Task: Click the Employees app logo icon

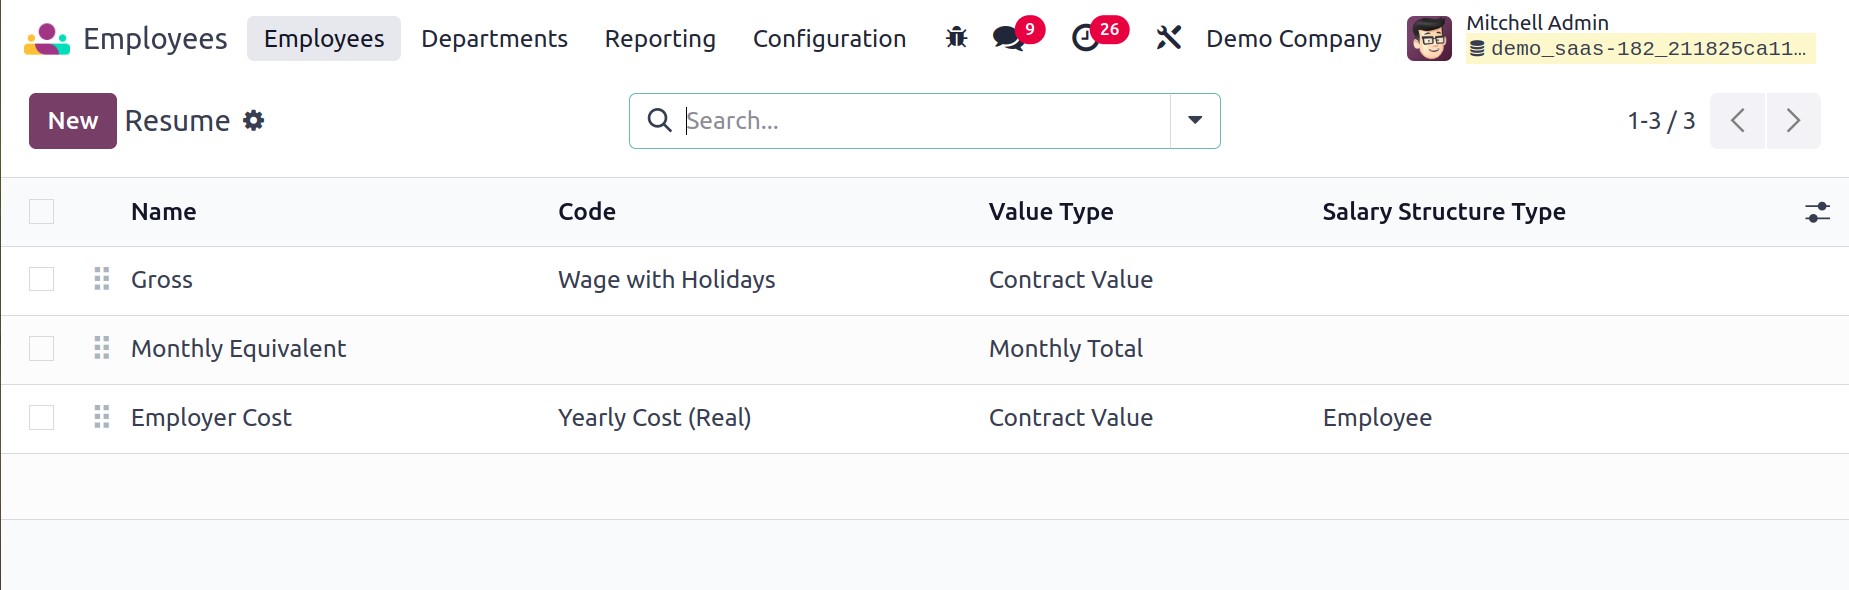Action: point(47,39)
